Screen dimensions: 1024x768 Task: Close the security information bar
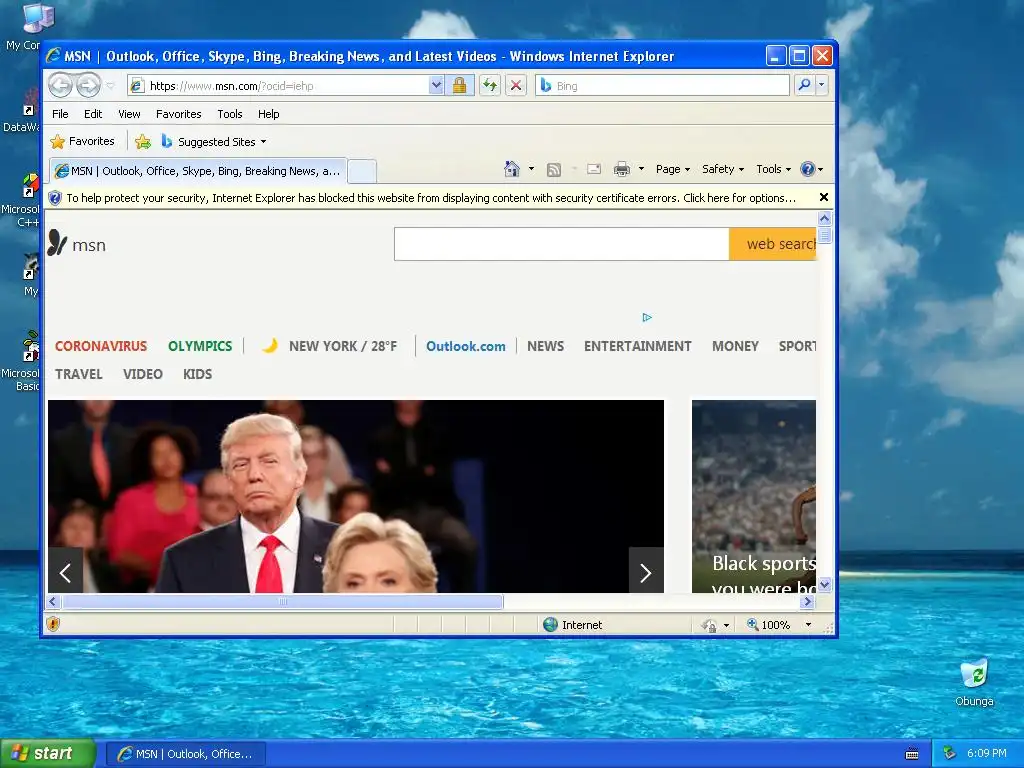coord(824,197)
